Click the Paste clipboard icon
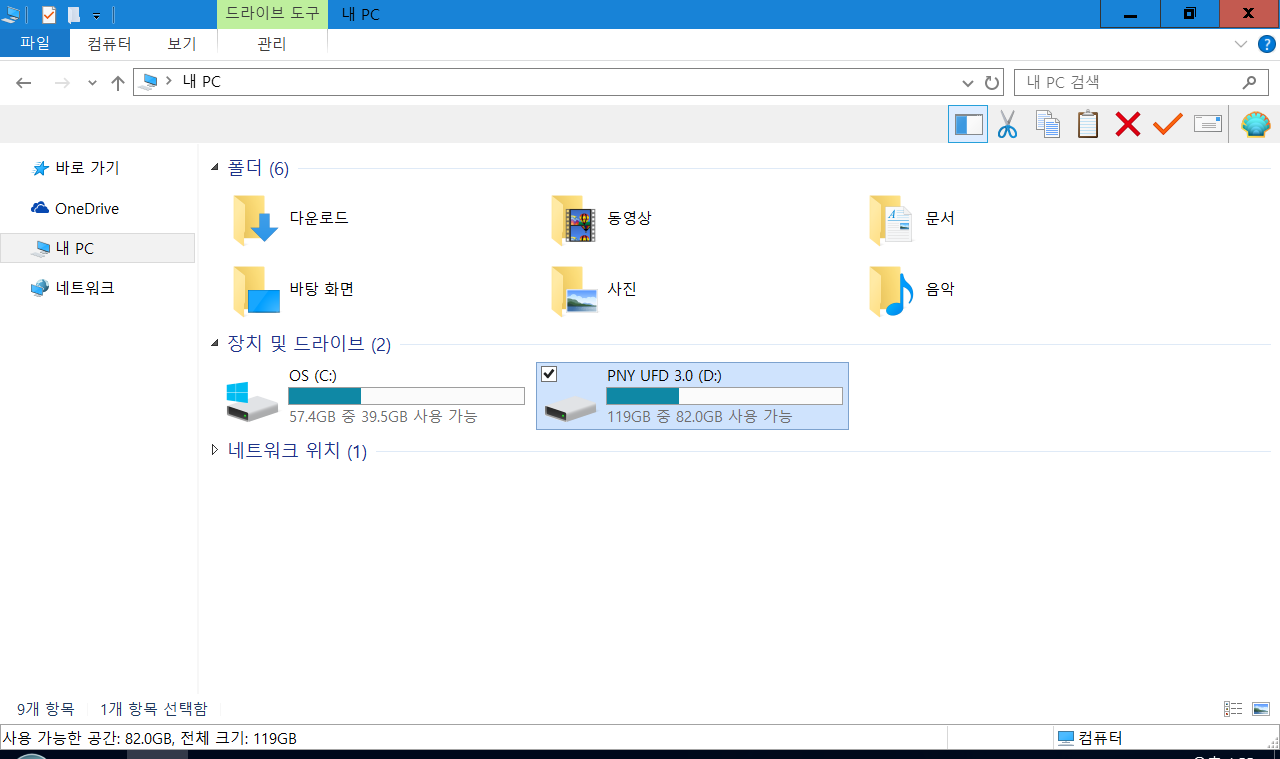The width and height of the screenshot is (1280, 759). (1087, 125)
